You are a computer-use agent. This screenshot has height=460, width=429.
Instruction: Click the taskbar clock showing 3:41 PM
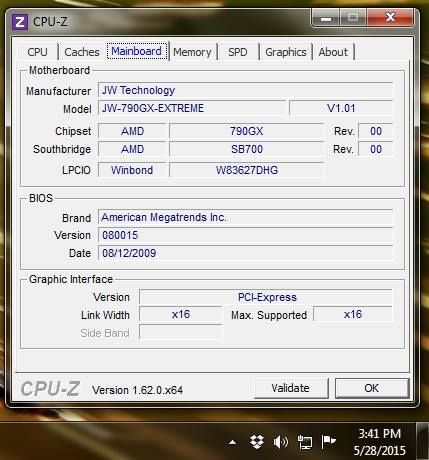379,442
